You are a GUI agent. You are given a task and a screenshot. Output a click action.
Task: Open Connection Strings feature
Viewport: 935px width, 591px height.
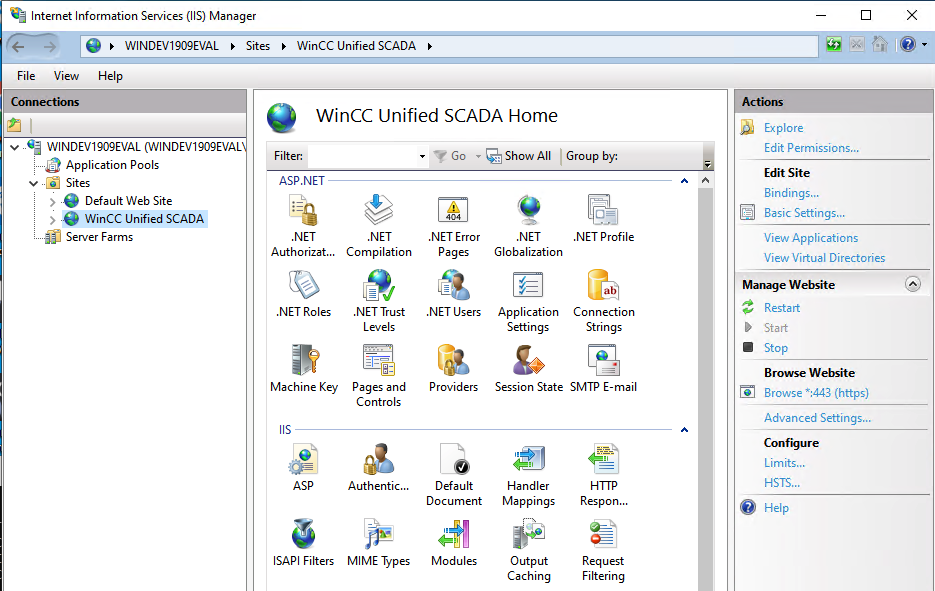pos(603,301)
